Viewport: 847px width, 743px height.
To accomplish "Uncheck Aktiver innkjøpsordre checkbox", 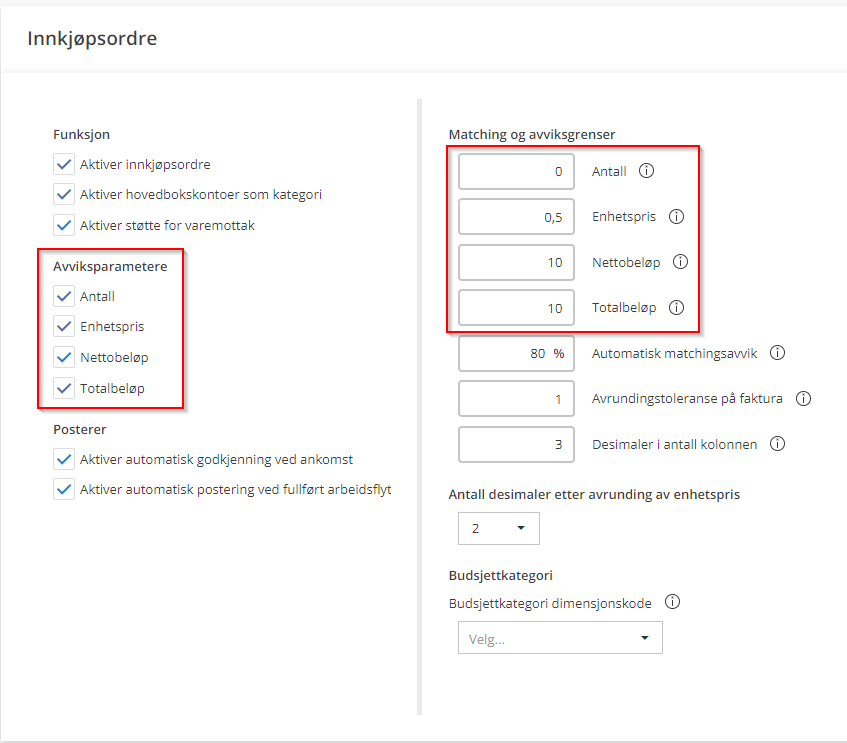I will [65, 164].
